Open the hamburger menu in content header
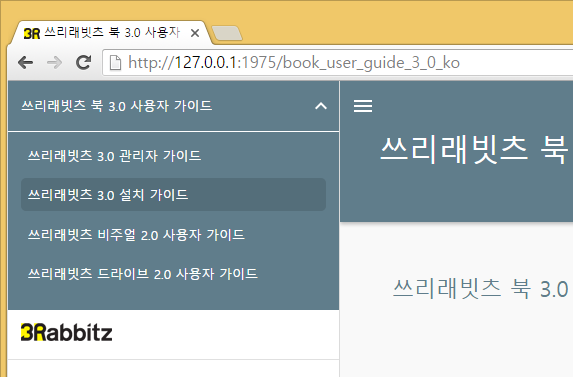573x377 pixels. click(363, 106)
